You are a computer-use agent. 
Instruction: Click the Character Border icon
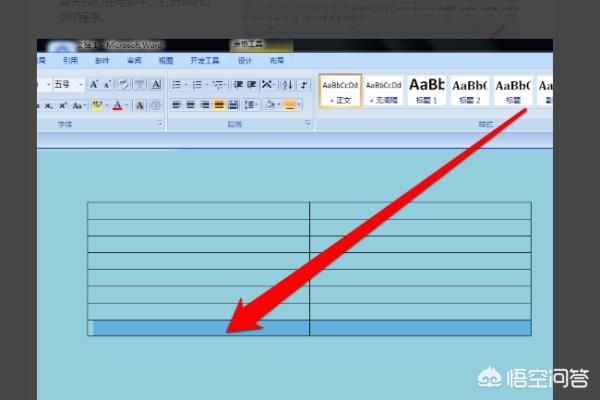point(156,85)
